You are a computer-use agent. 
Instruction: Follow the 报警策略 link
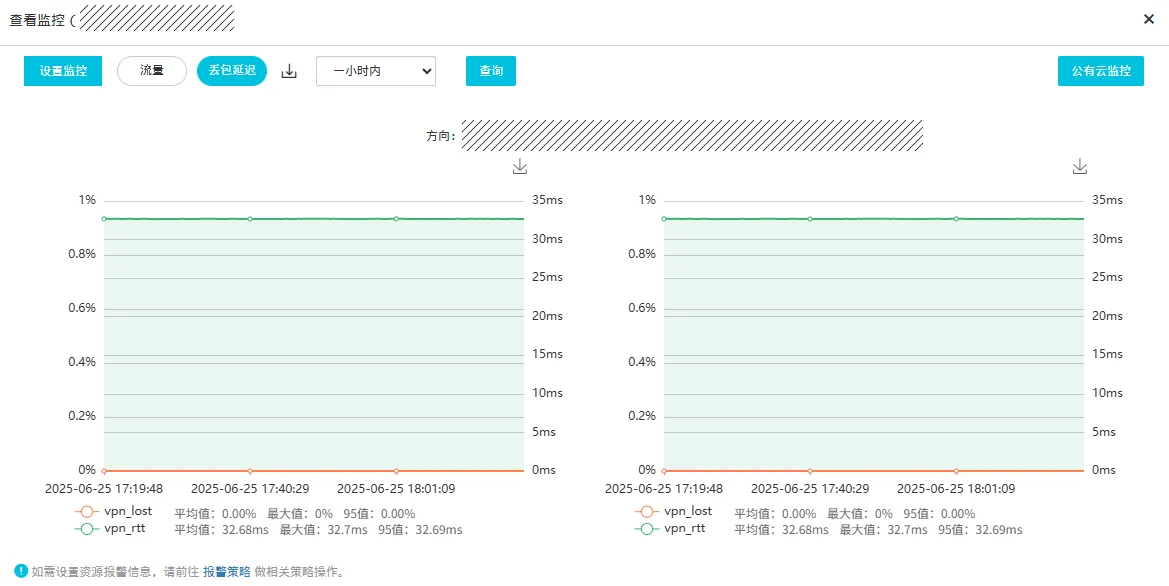(x=227, y=572)
